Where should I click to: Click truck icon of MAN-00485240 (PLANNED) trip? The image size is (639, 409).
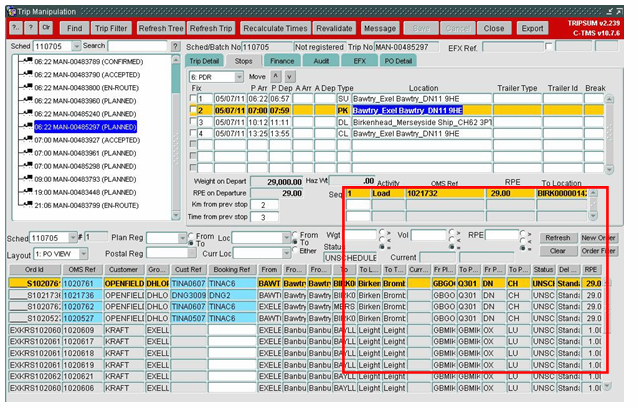tap(28, 113)
